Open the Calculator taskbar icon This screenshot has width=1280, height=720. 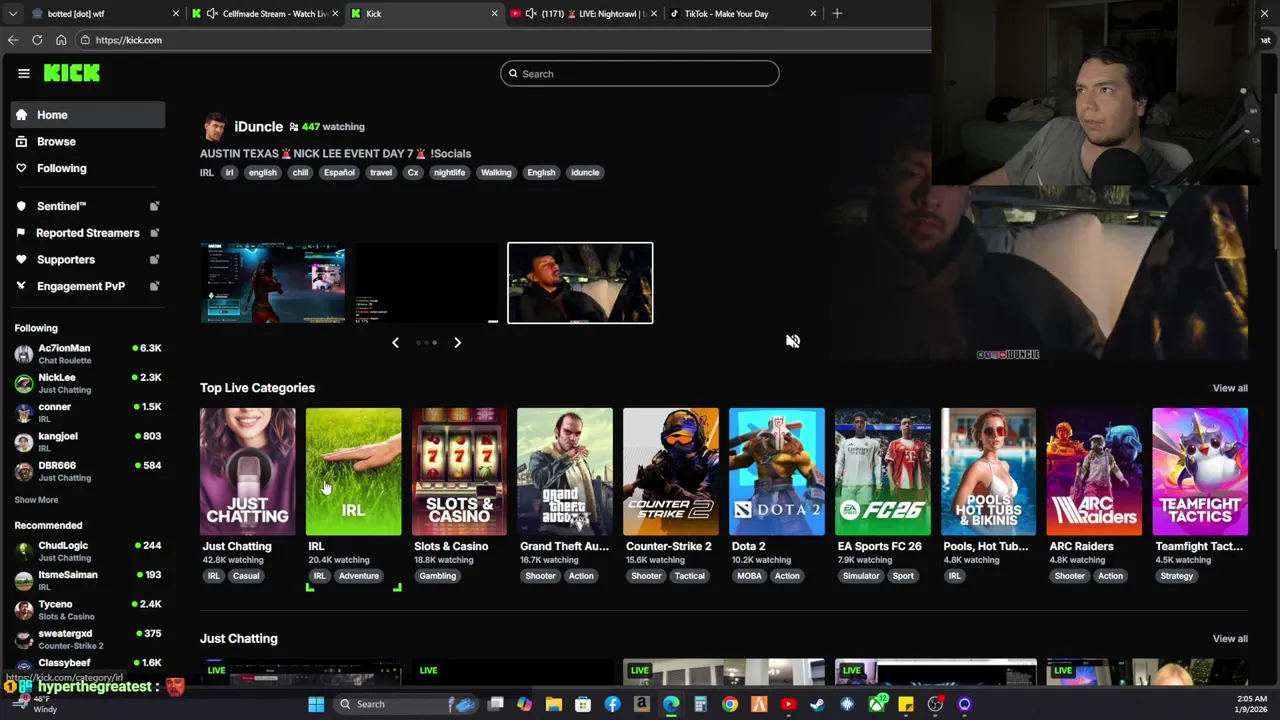[x=700, y=704]
